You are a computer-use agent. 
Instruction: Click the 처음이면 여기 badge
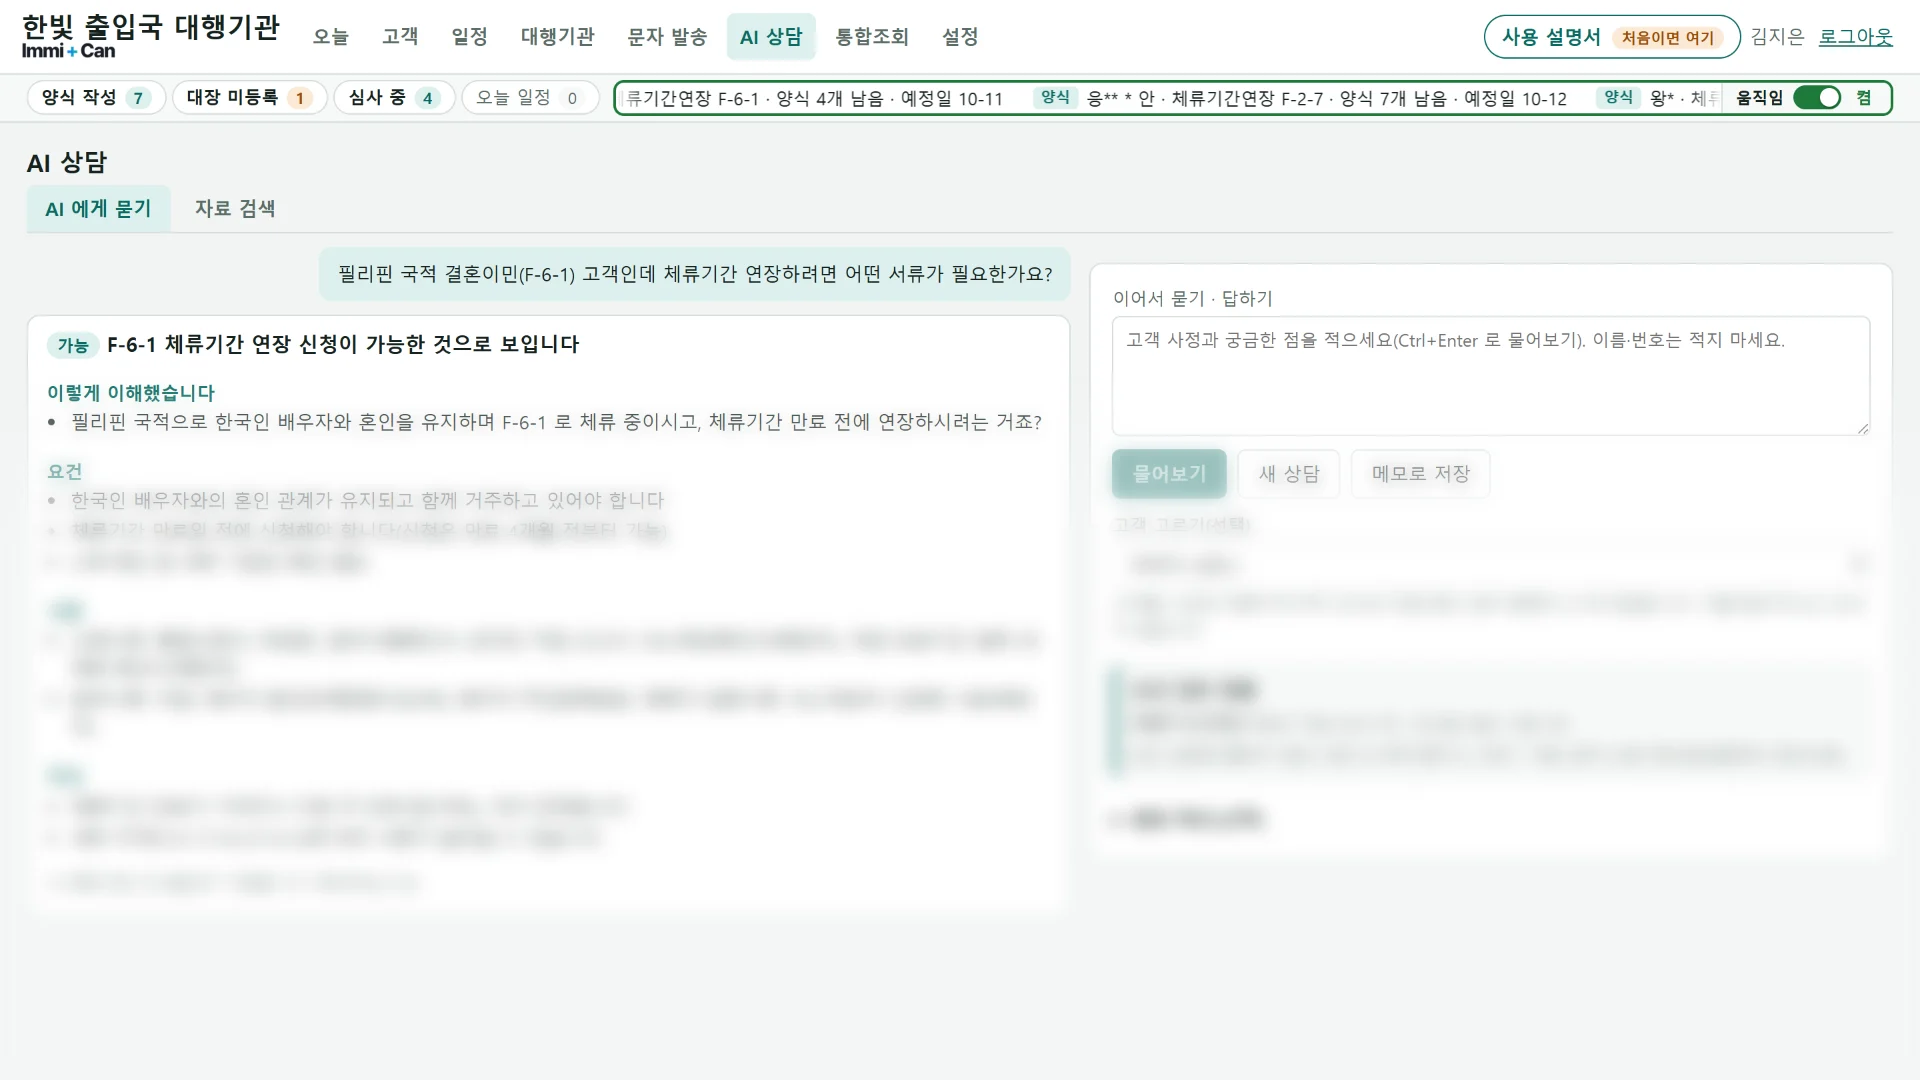click(x=1667, y=38)
